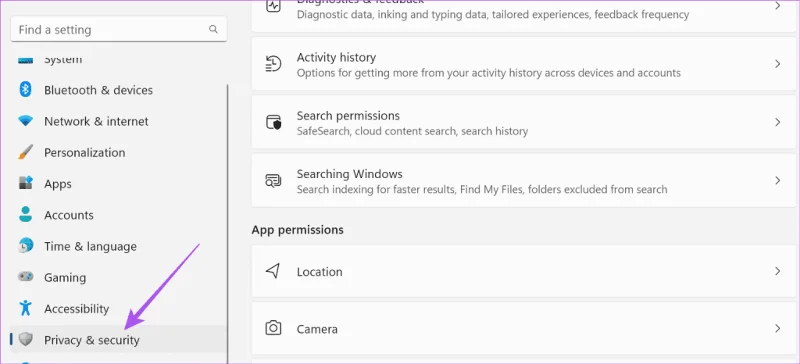
Task: Click the Location arrow icon
Action: [273, 271]
